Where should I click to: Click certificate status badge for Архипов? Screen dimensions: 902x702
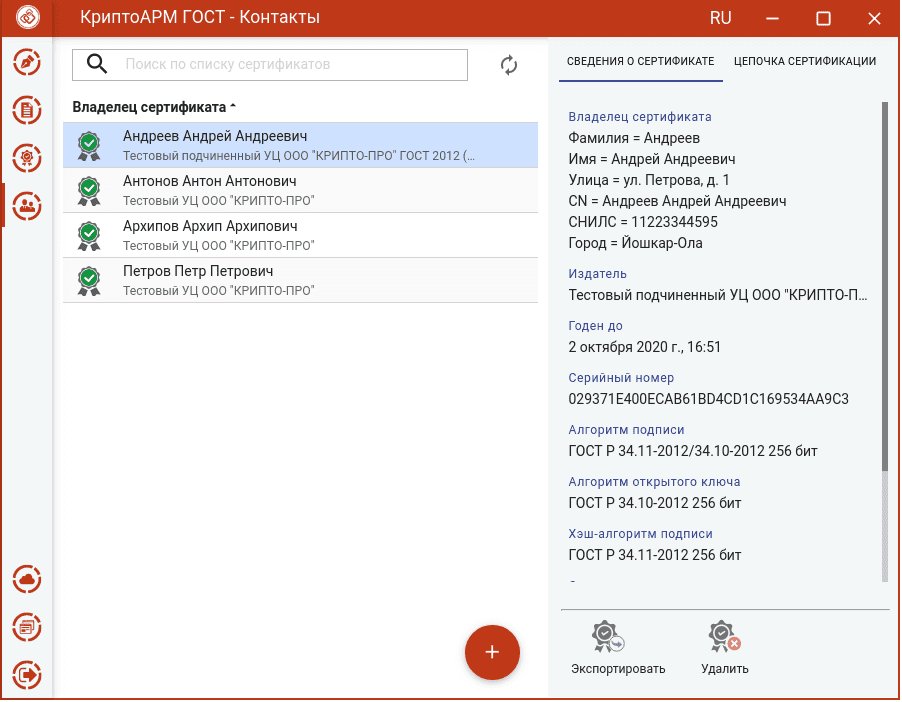click(89, 236)
